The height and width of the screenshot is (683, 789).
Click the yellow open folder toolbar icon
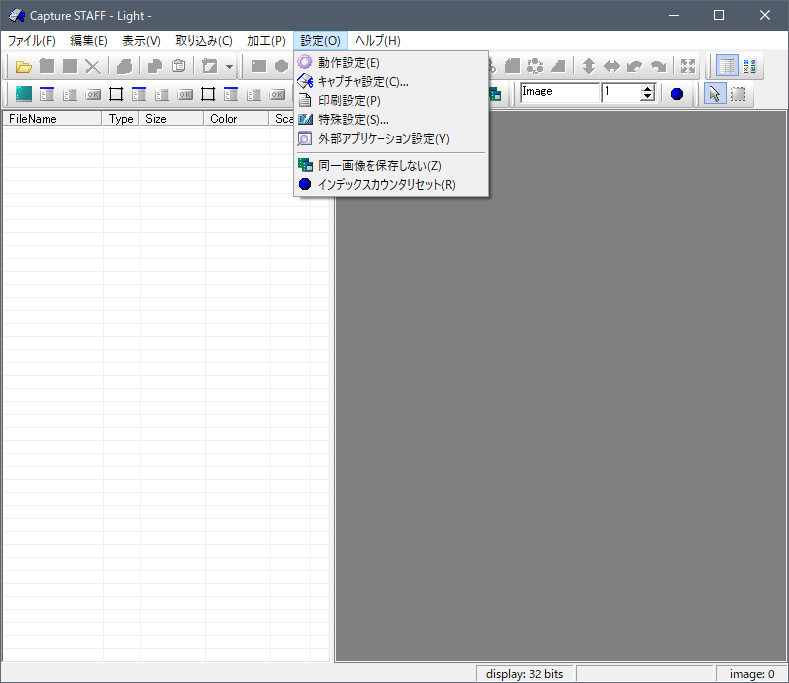23,66
